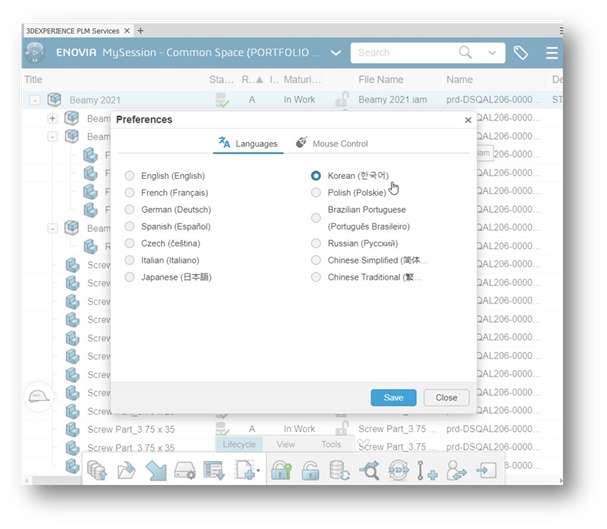Open the View tab in bottom toolbar
Screen dimensions: 607x529
click(x=286, y=444)
